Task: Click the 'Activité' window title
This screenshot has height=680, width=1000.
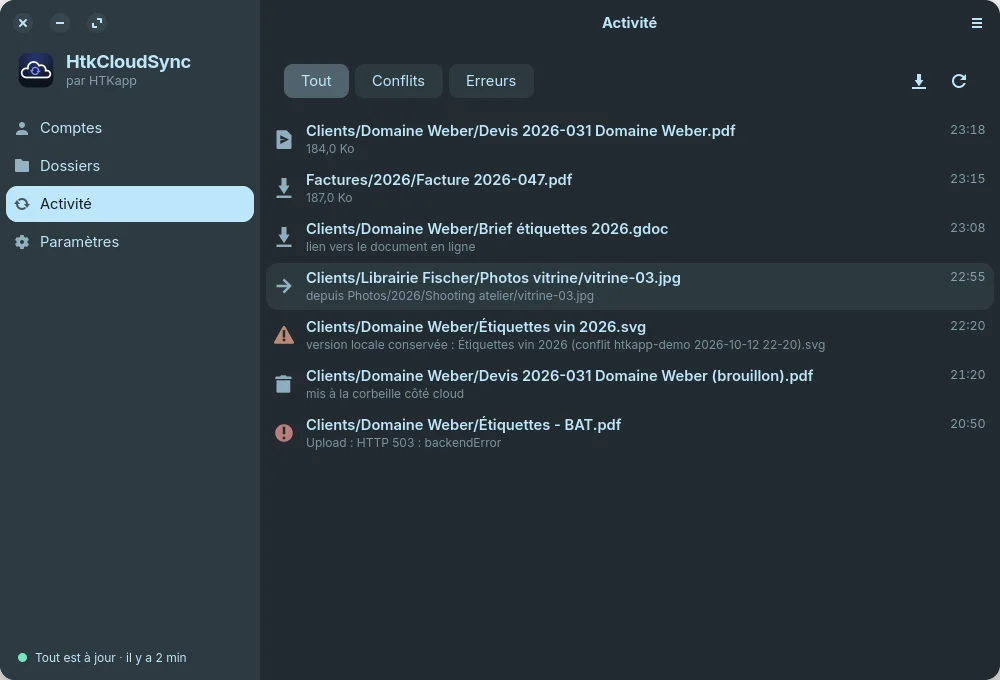Action: pyautogui.click(x=629, y=23)
